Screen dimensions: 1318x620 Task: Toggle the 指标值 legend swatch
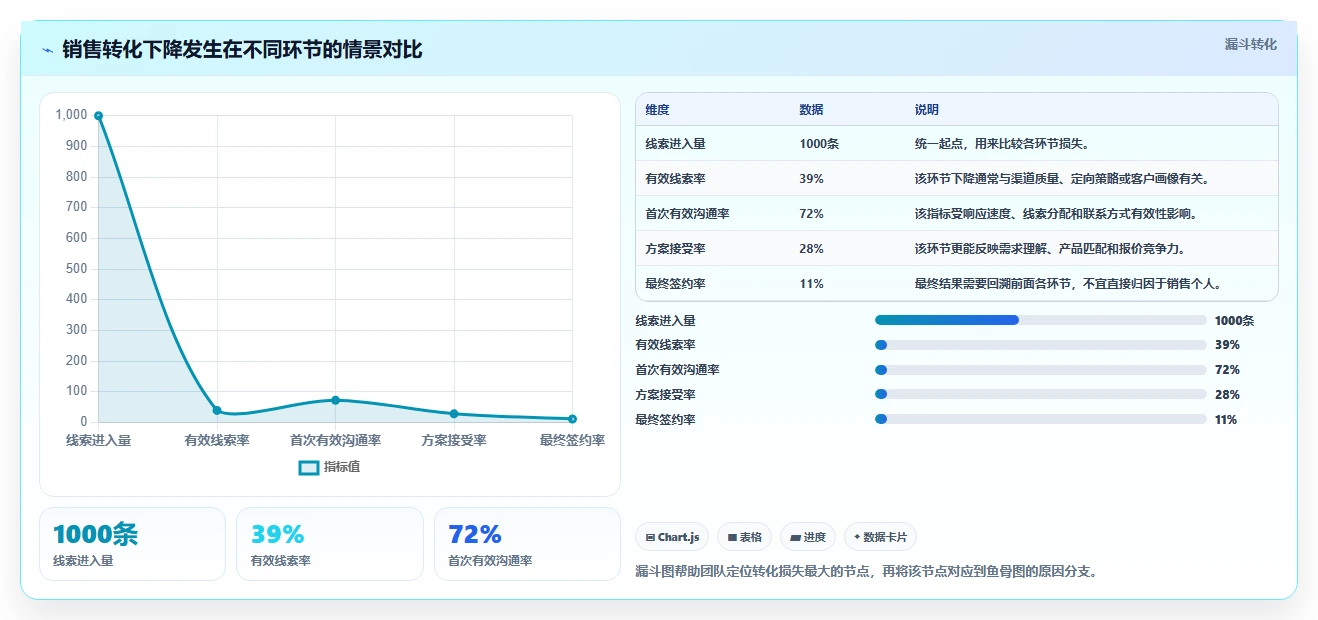click(309, 467)
